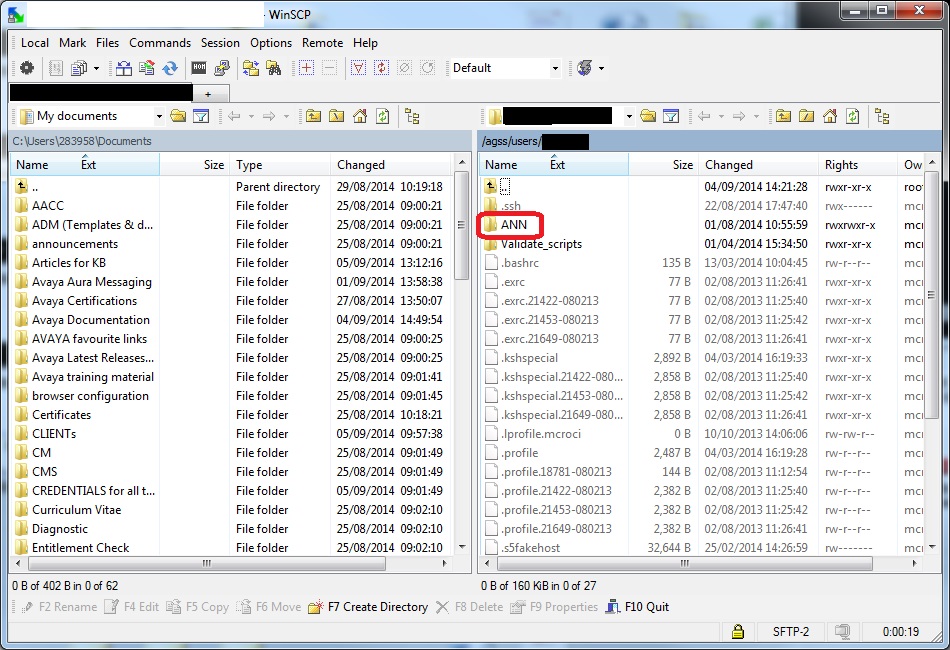This screenshot has width=950, height=650.
Task: Click the SFTP-2 protocol status indicator
Action: coord(791,632)
